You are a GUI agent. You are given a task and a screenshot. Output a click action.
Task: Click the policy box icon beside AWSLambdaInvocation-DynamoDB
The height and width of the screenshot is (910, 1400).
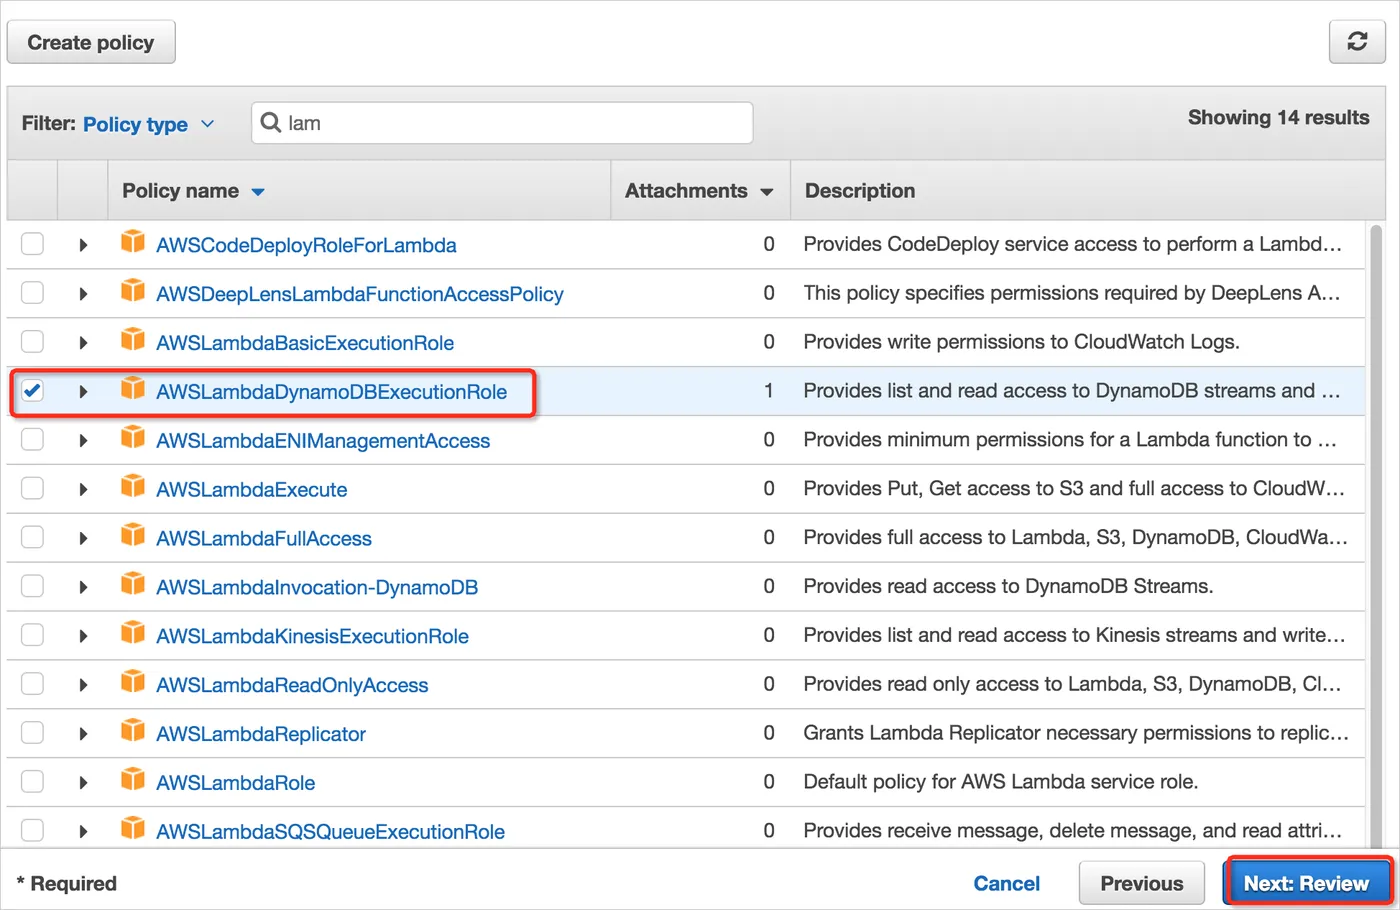(x=133, y=586)
